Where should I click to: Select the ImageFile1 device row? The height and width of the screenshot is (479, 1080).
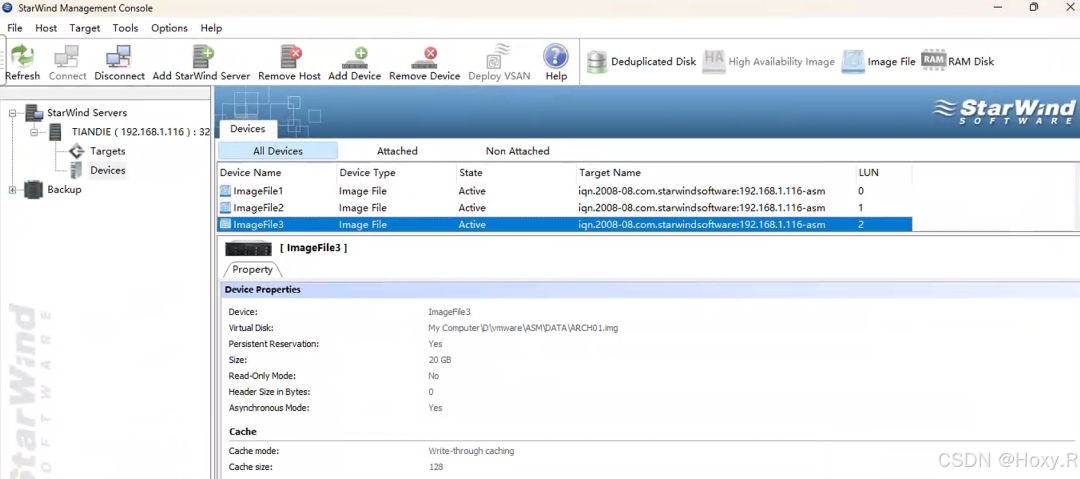[x=565, y=191]
